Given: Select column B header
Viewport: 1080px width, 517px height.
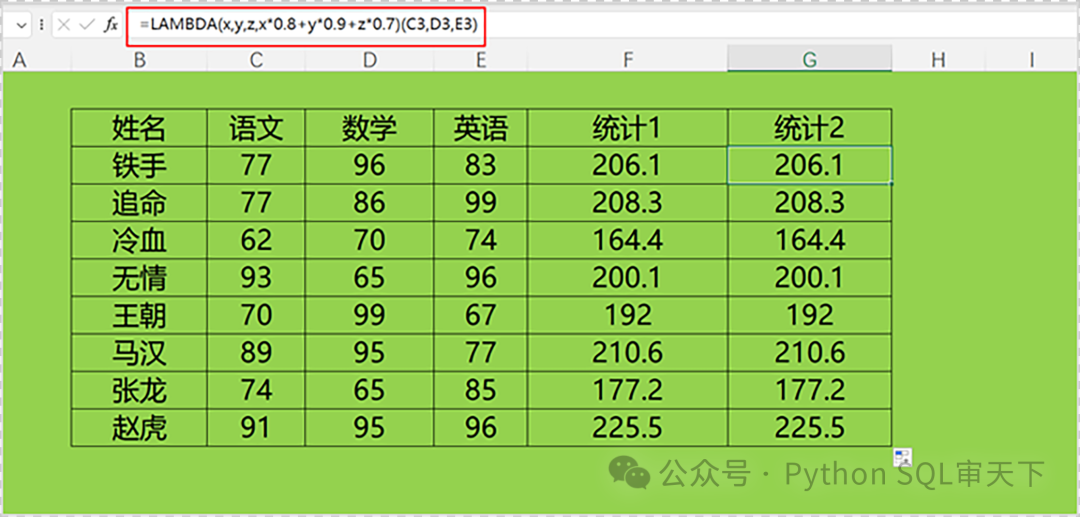Looking at the screenshot, I should click(x=139, y=60).
